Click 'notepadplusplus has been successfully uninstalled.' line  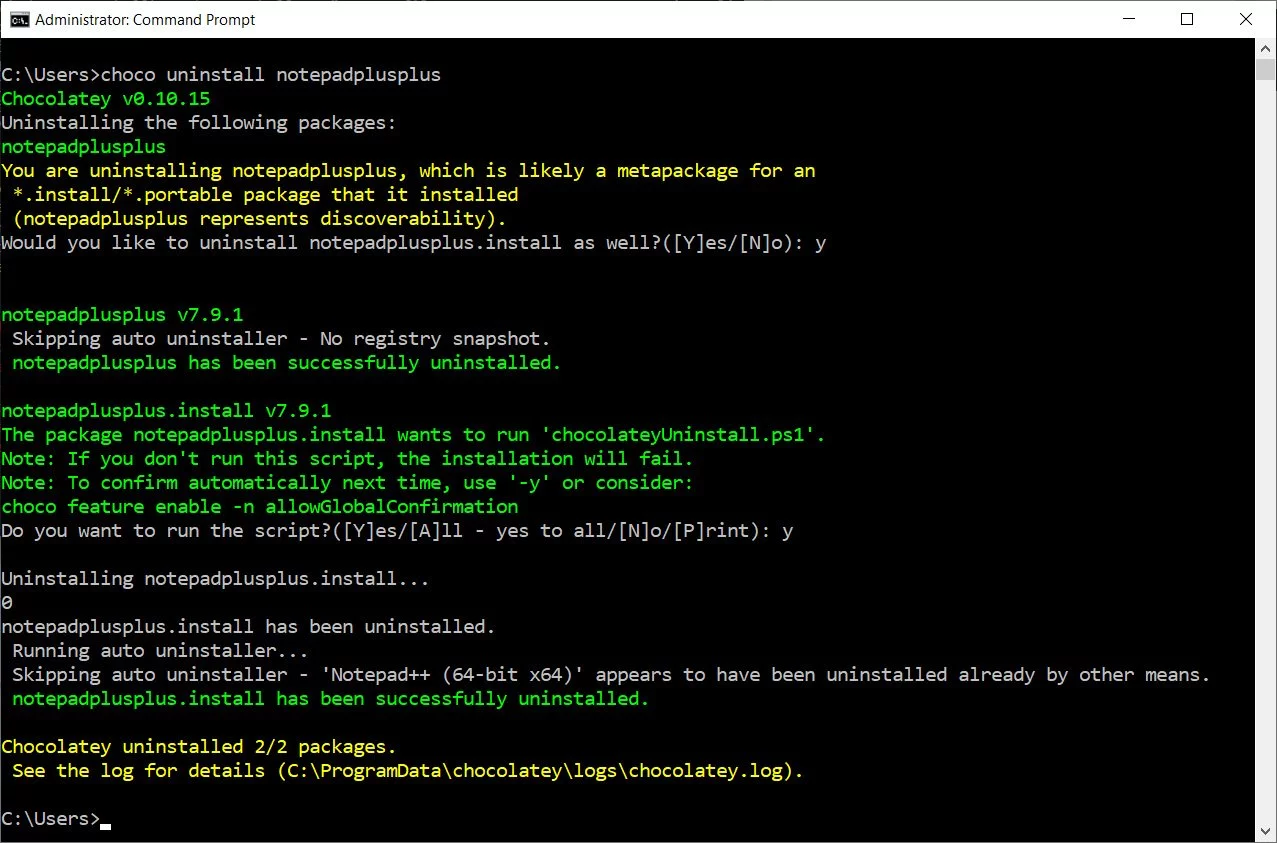pos(287,363)
